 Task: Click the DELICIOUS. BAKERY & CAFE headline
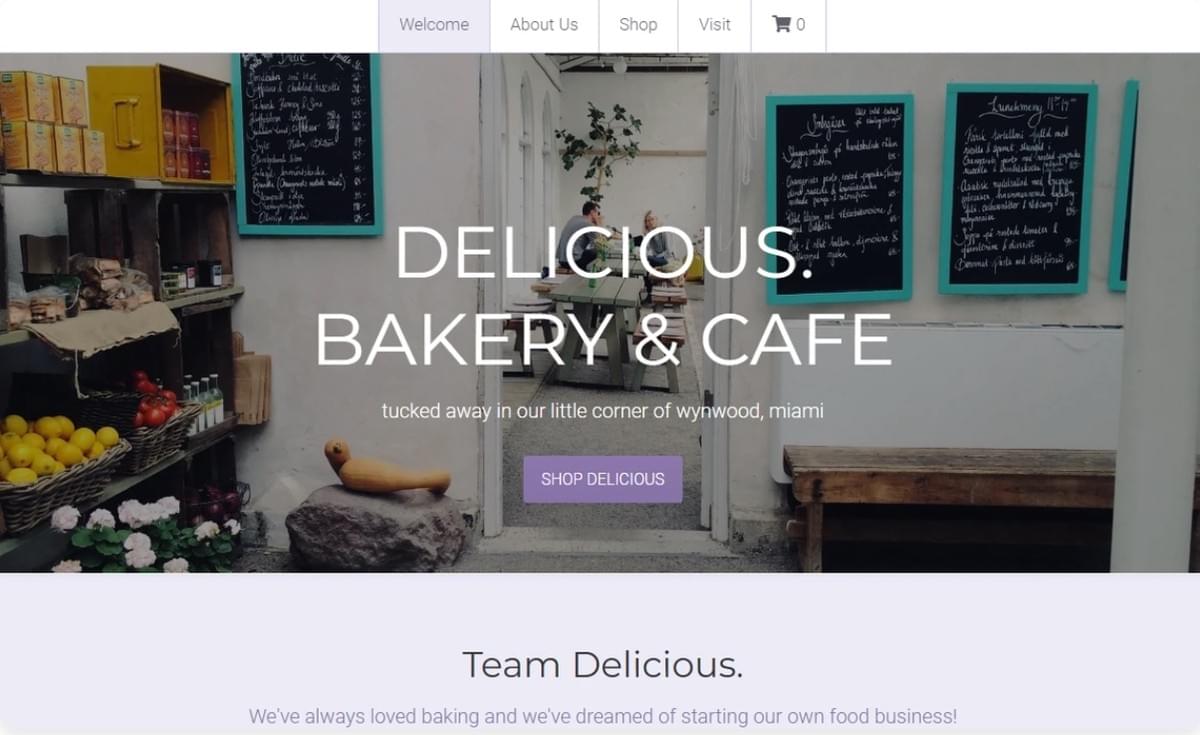603,296
